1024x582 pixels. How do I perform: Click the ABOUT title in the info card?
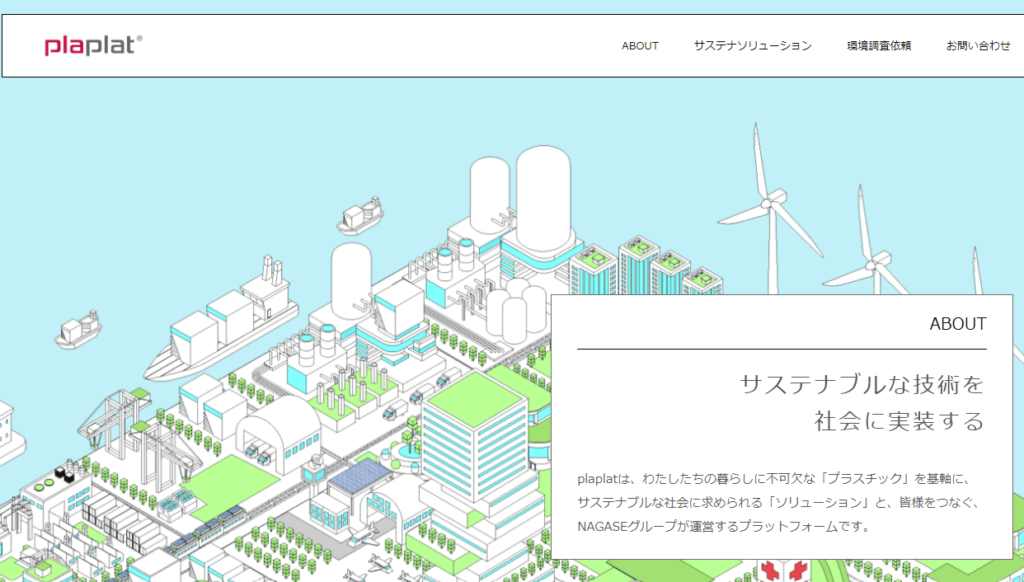coord(957,324)
